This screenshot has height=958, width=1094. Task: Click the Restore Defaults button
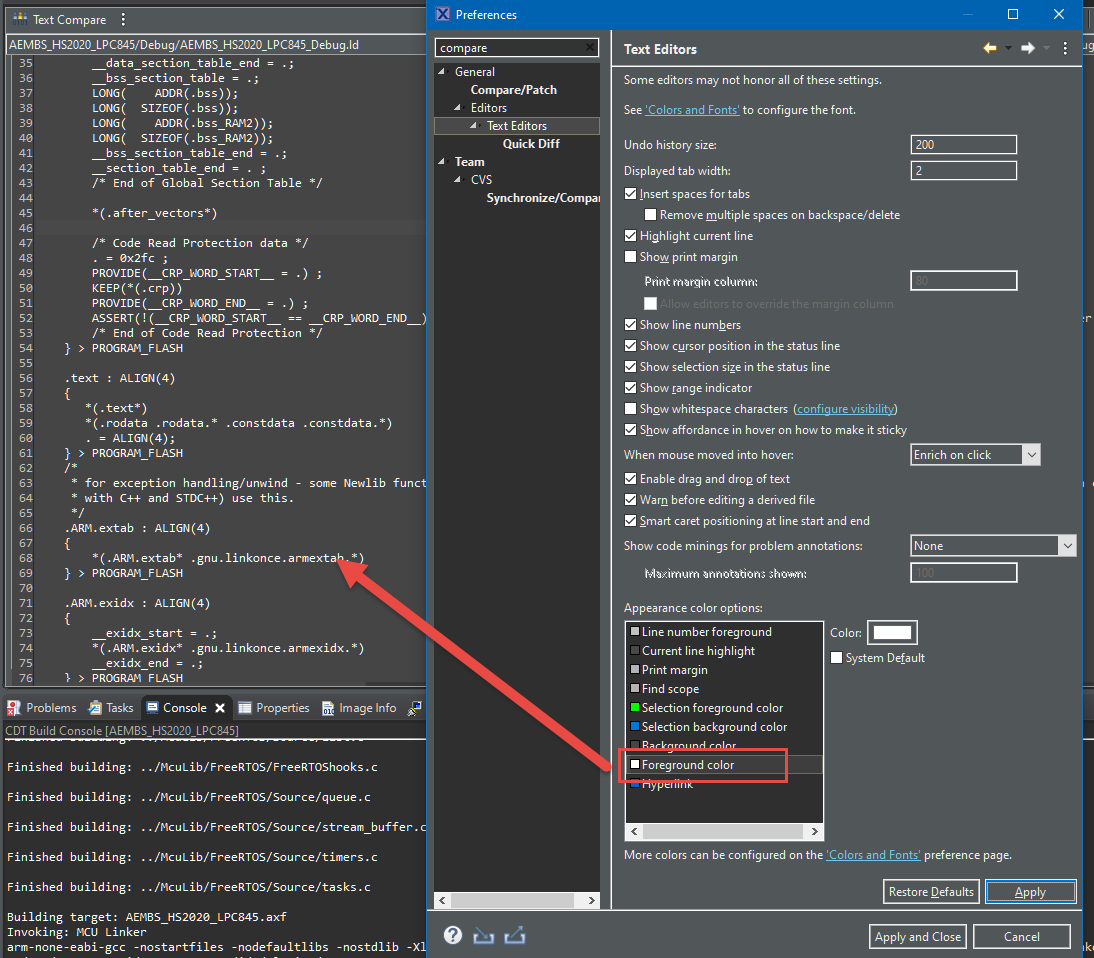pos(930,892)
